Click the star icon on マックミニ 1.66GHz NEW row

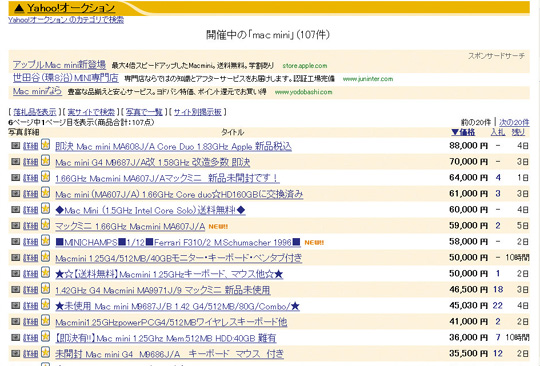point(45,224)
